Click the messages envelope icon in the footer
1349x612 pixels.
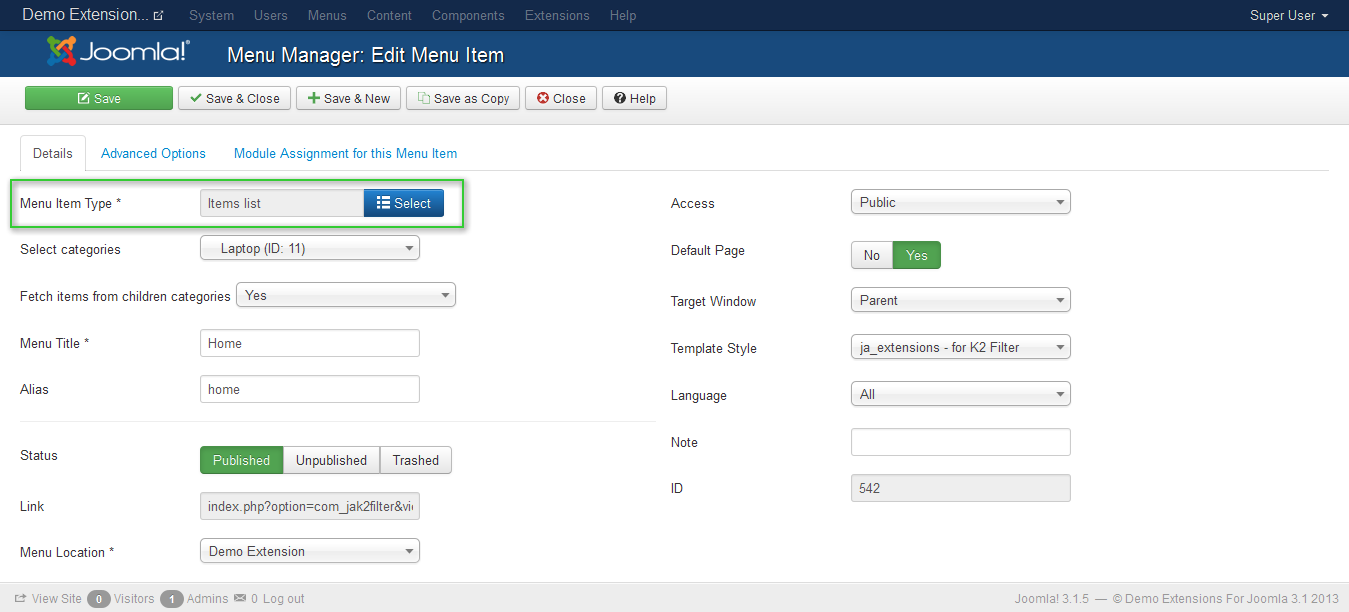(240, 599)
